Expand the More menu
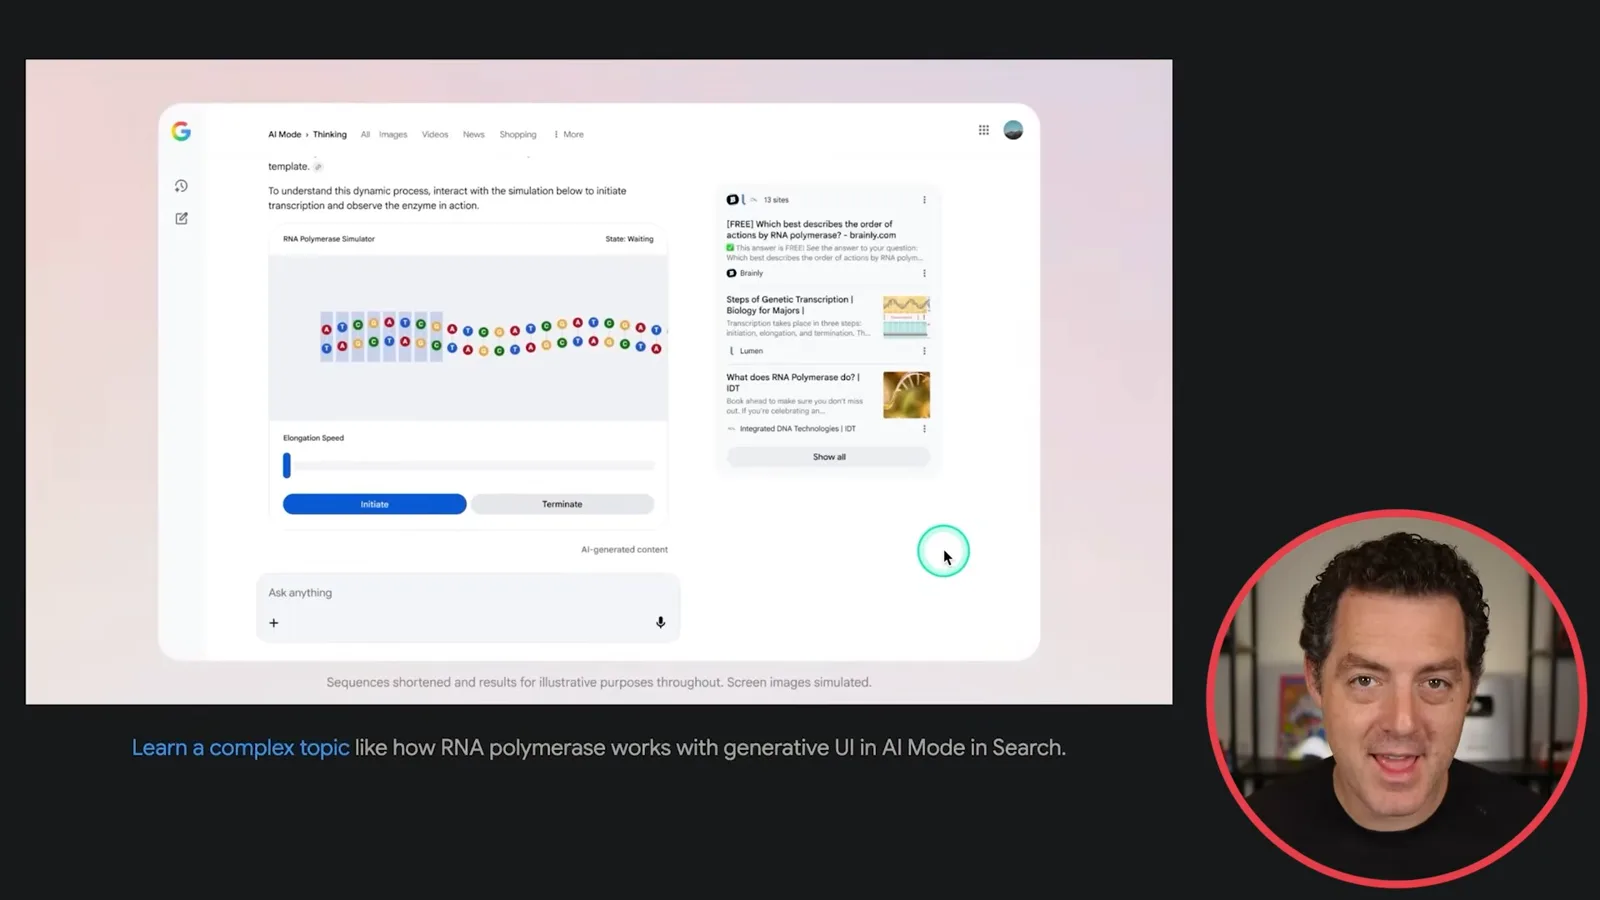The width and height of the screenshot is (1600, 900). pyautogui.click(x=569, y=134)
